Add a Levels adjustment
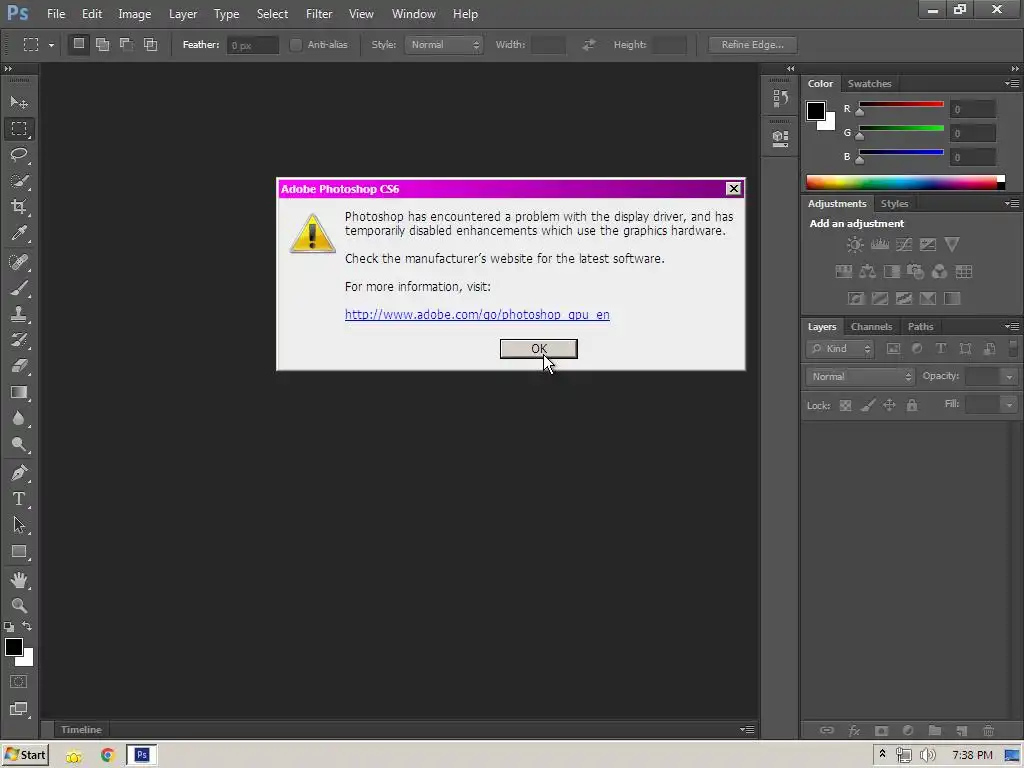1024x768 pixels. pos(880,245)
